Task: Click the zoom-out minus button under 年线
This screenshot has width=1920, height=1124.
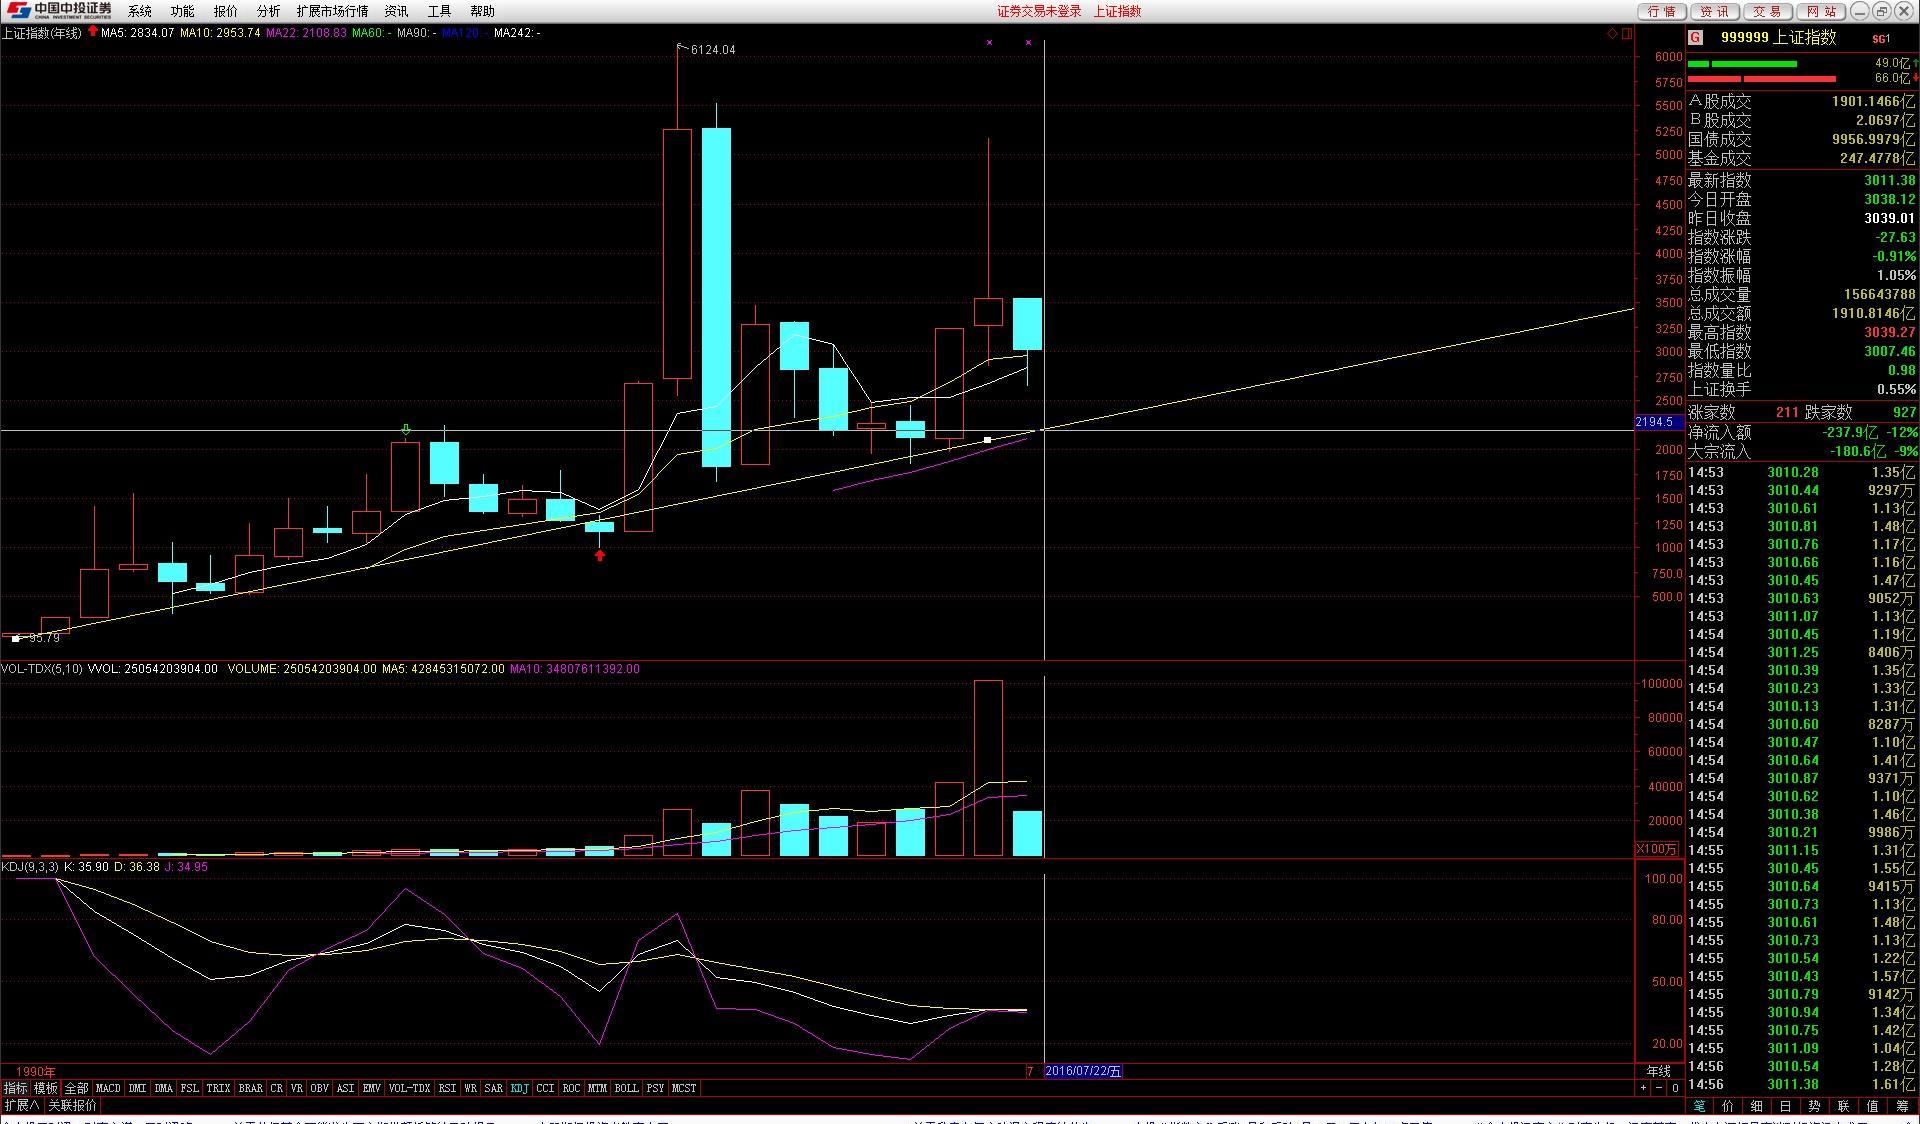Action: (x=1659, y=1088)
